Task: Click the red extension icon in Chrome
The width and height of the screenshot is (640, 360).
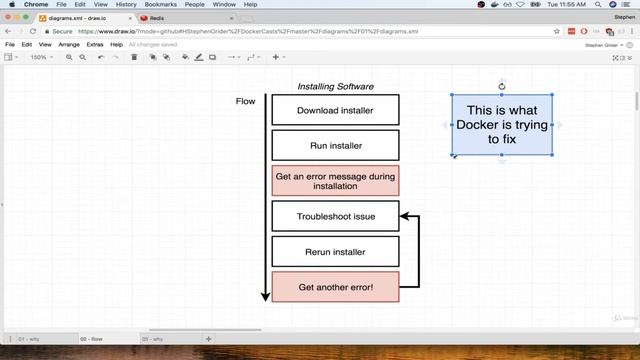Action: (571, 31)
